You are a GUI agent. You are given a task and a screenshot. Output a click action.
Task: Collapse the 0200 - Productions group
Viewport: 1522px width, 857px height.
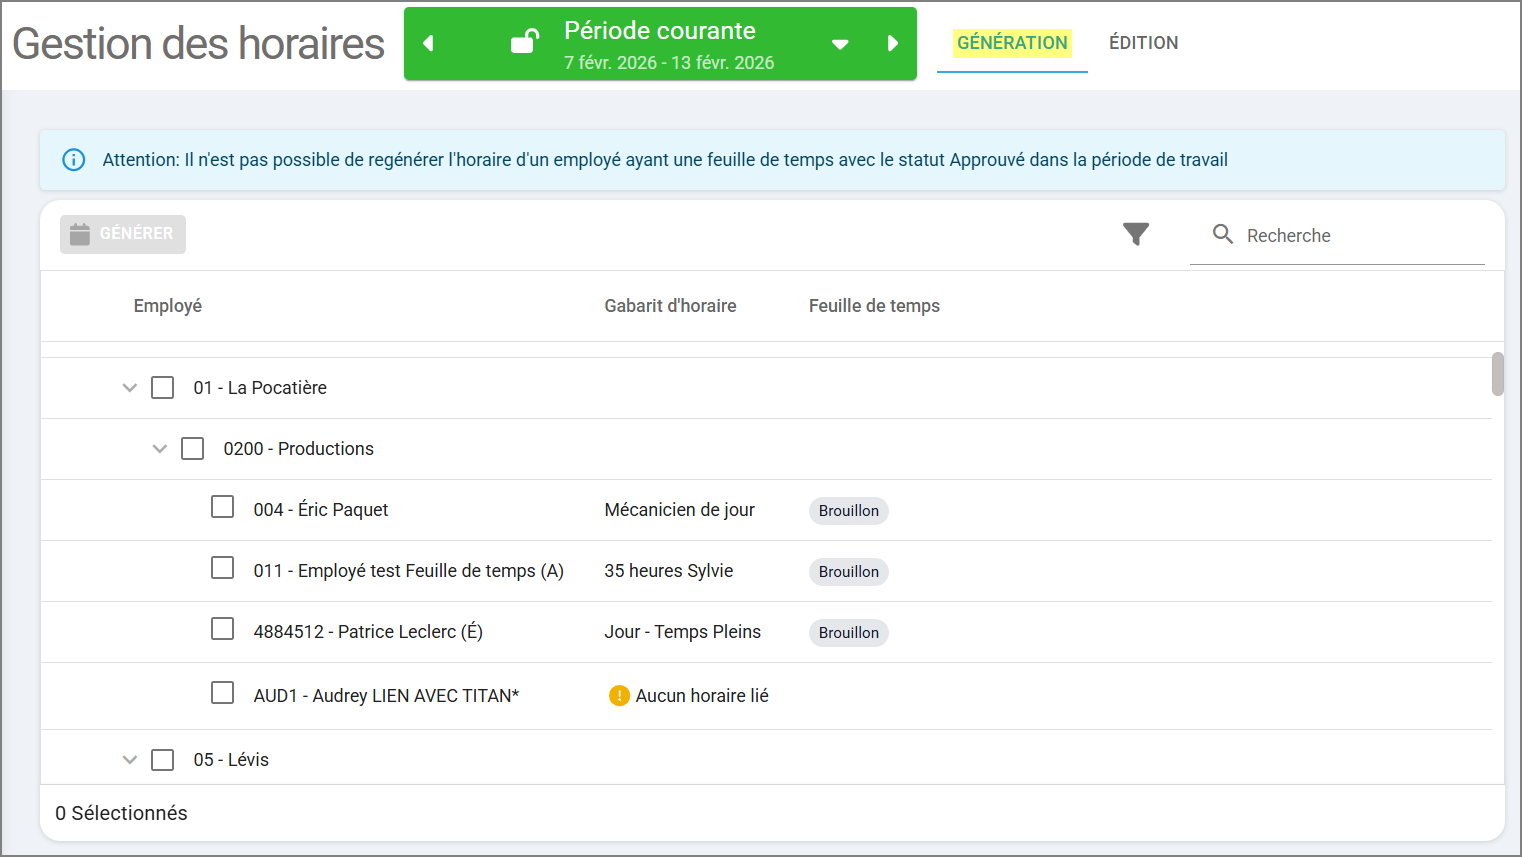tap(160, 449)
